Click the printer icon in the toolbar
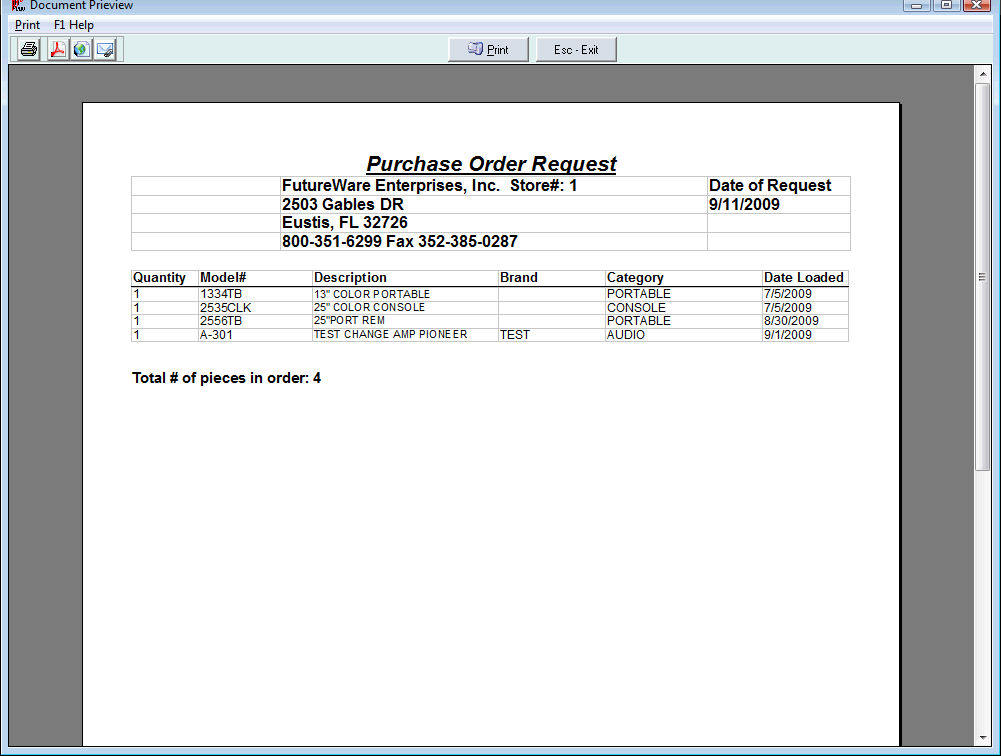 click(29, 49)
